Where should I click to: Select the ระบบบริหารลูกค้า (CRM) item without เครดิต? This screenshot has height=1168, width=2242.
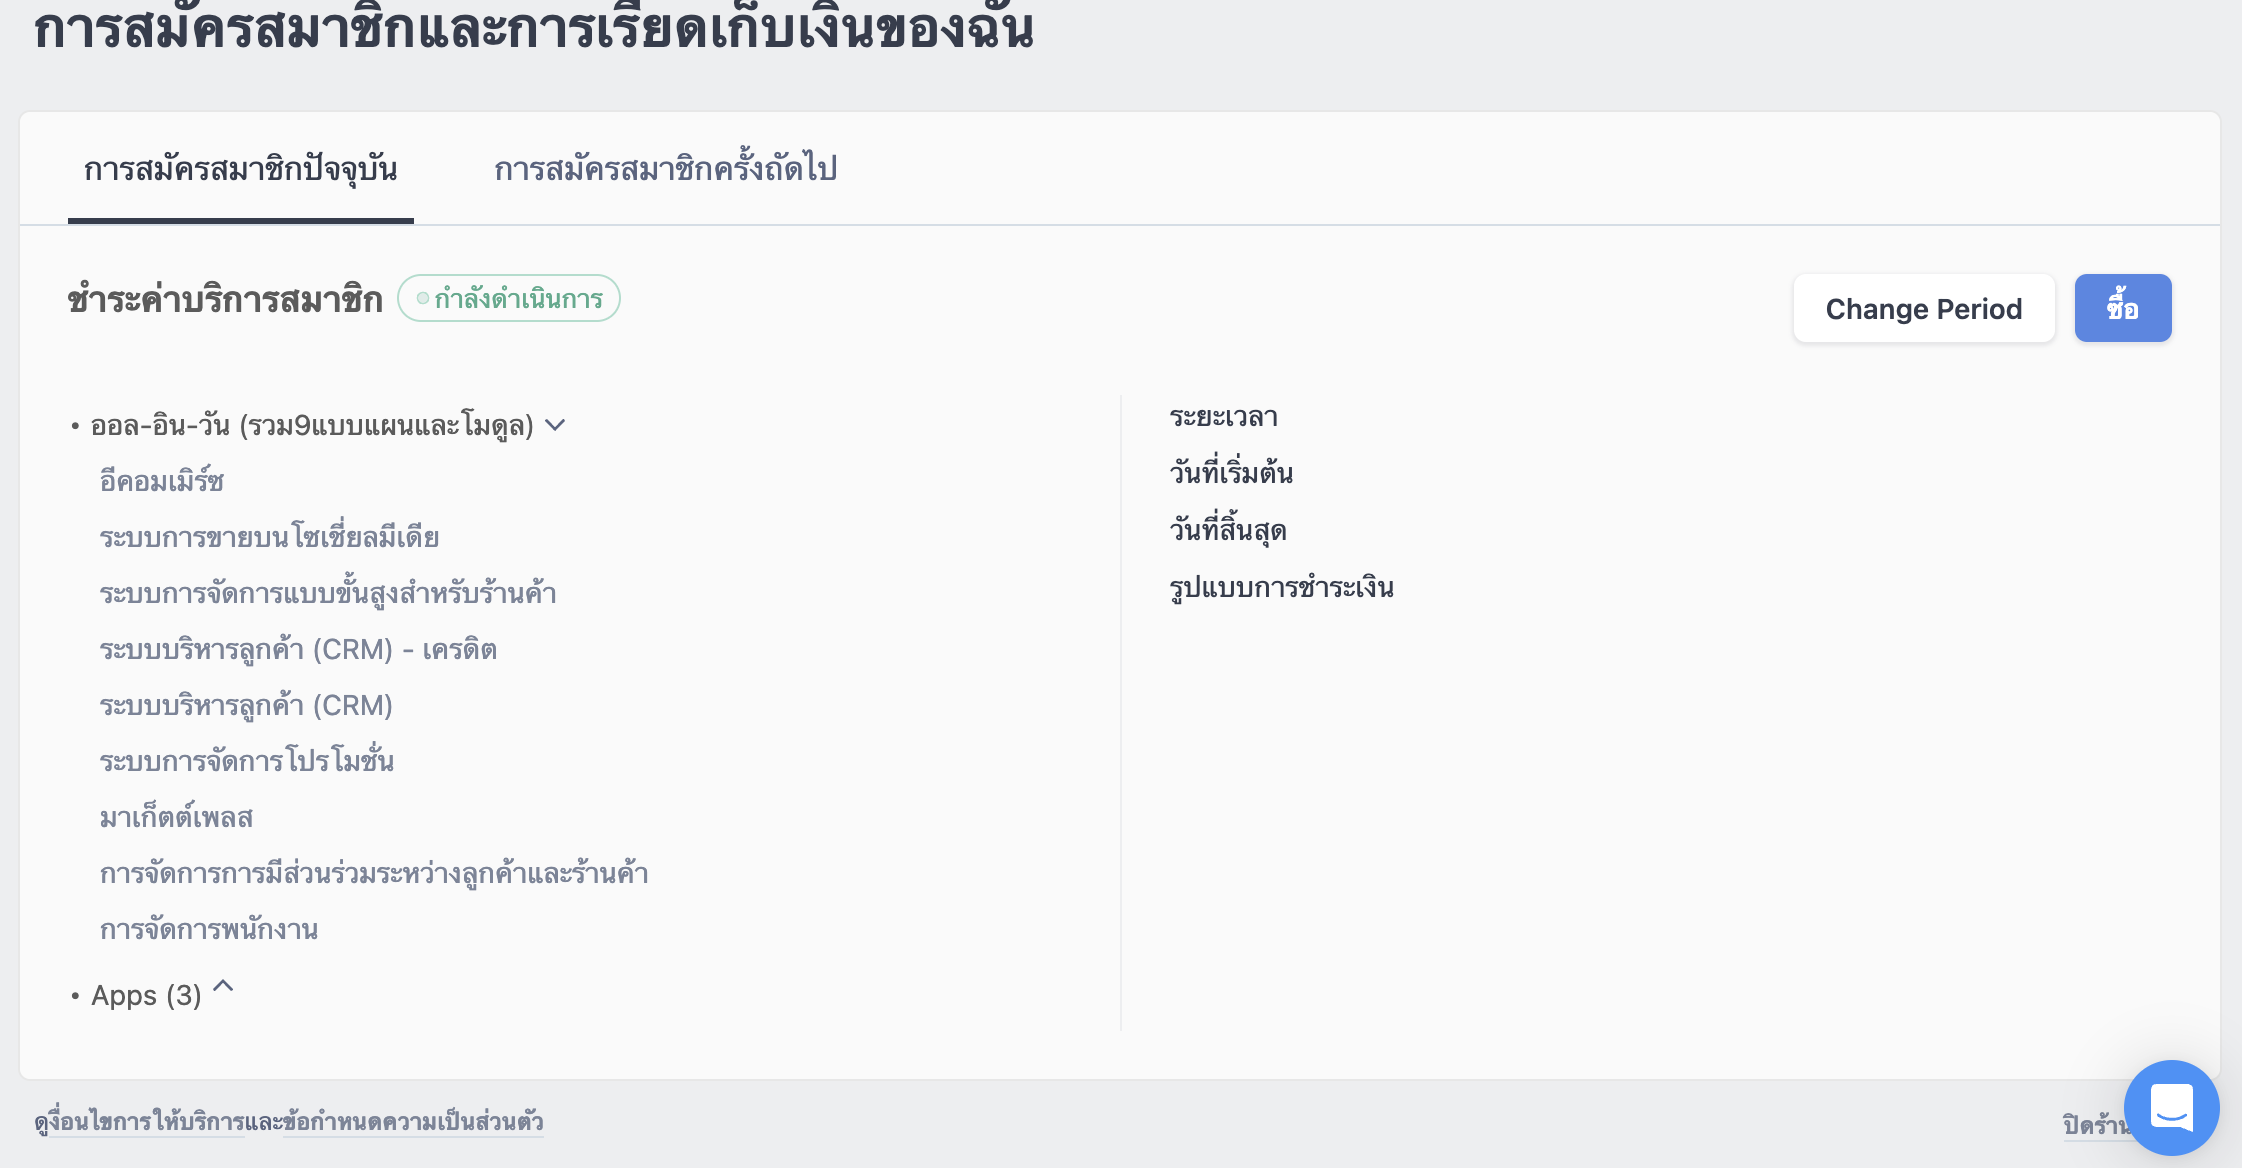click(x=246, y=705)
